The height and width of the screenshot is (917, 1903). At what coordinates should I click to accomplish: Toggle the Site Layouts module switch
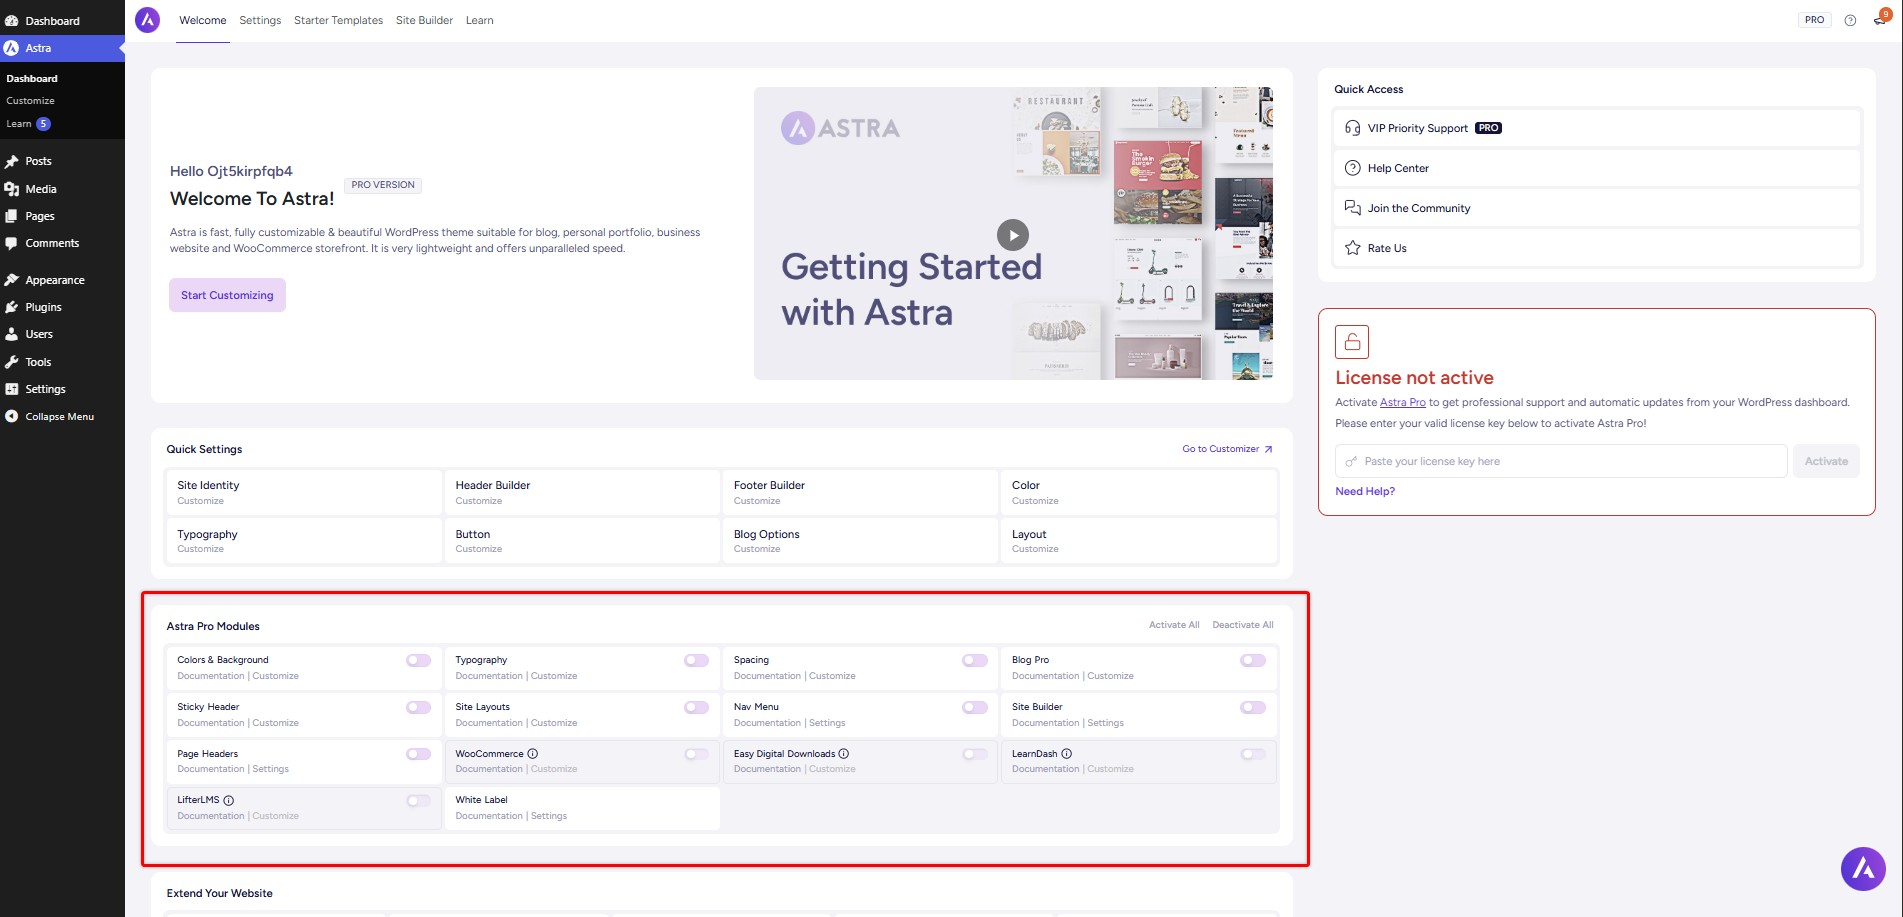[x=697, y=707]
